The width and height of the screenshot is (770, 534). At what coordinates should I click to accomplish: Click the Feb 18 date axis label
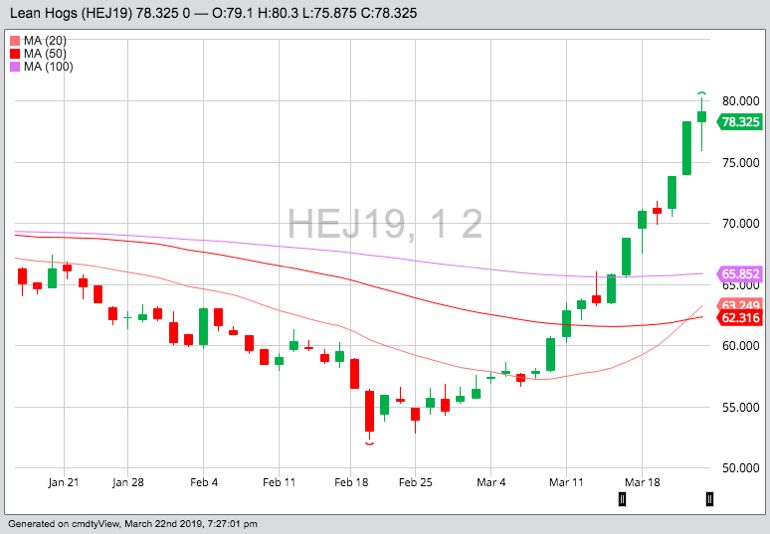tap(353, 482)
